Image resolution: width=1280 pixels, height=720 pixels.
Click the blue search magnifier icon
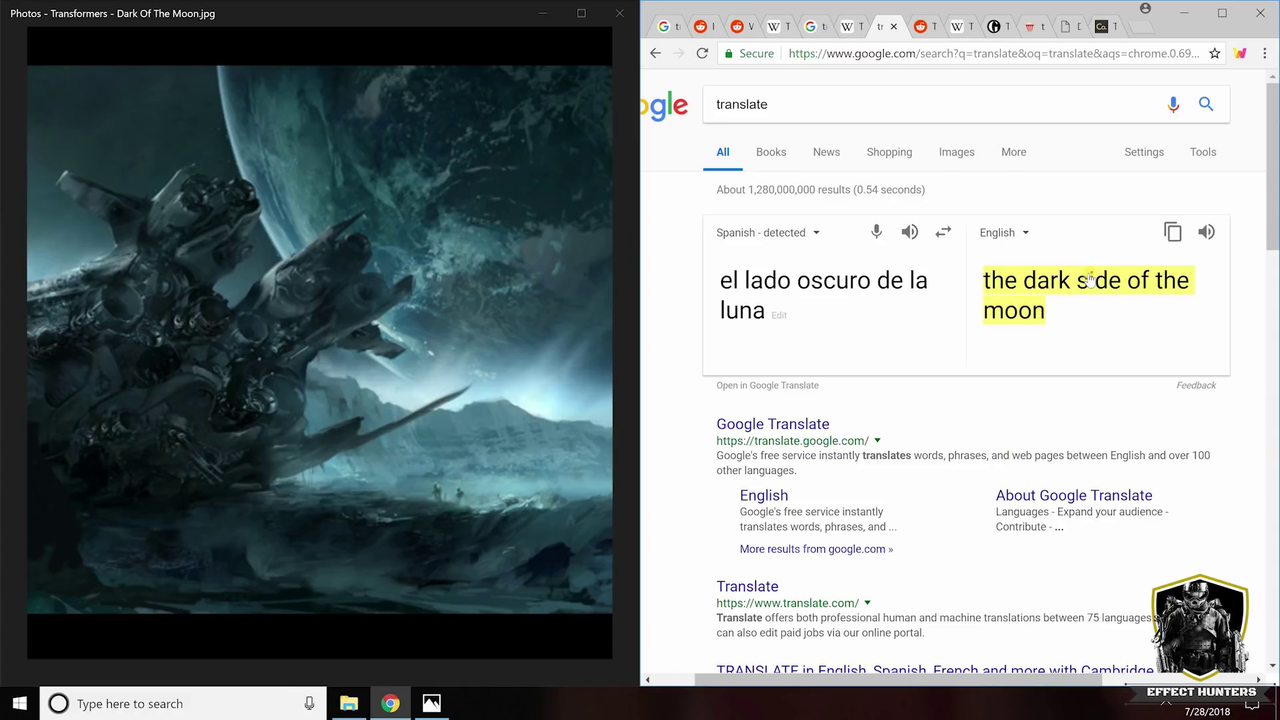point(1206,104)
